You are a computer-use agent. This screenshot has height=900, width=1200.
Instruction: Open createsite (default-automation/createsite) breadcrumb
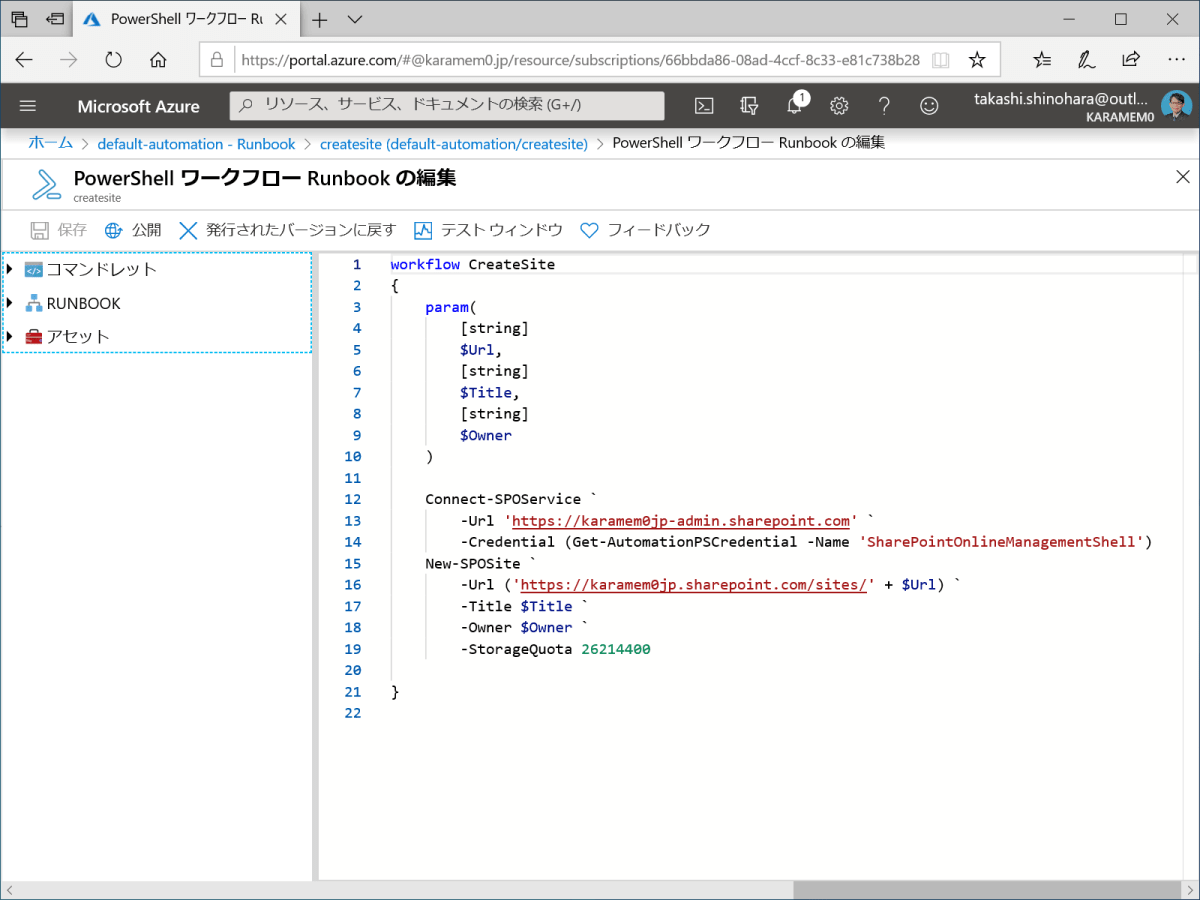point(454,143)
